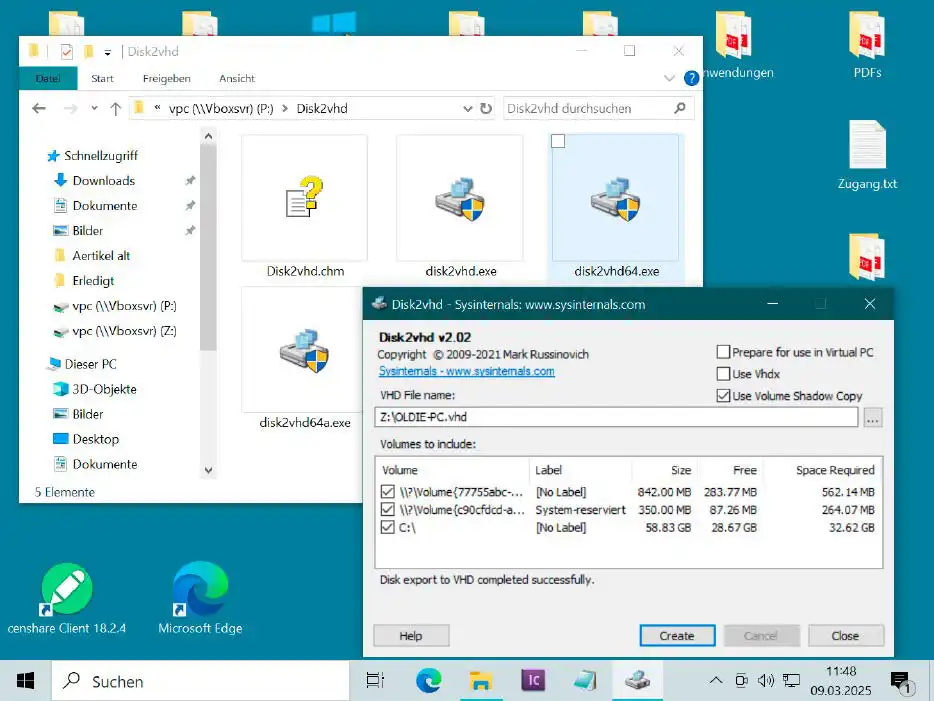Open the Sysinternals website link

(466, 371)
